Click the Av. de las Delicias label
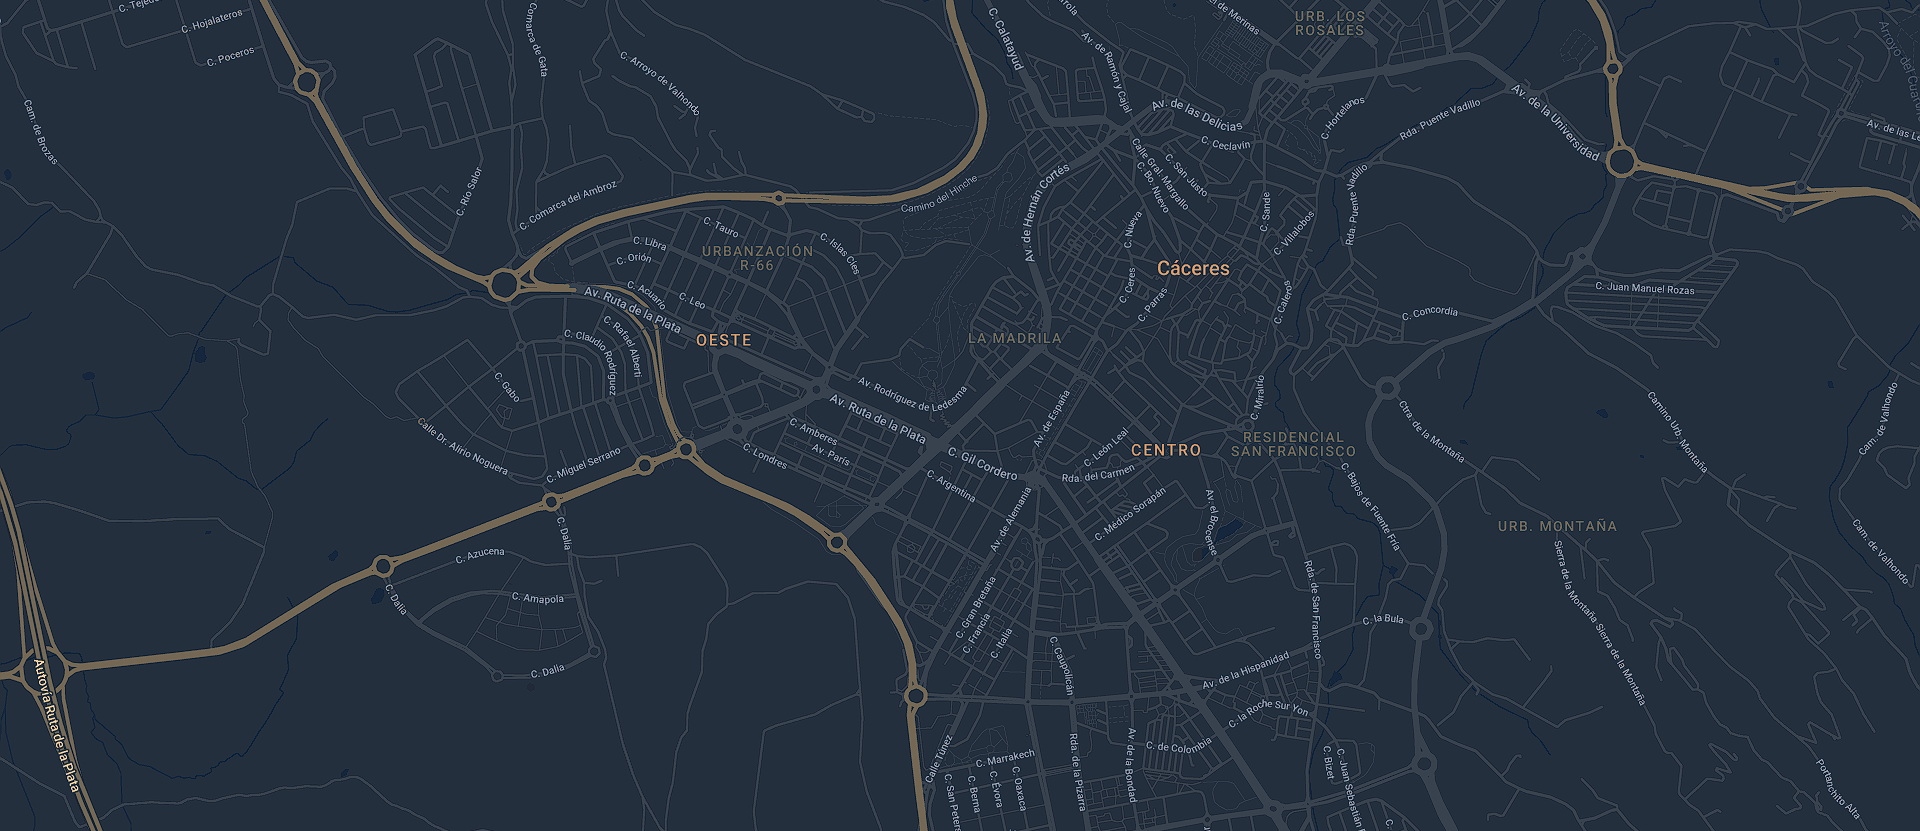This screenshot has width=1920, height=831. pyautogui.click(x=1197, y=115)
